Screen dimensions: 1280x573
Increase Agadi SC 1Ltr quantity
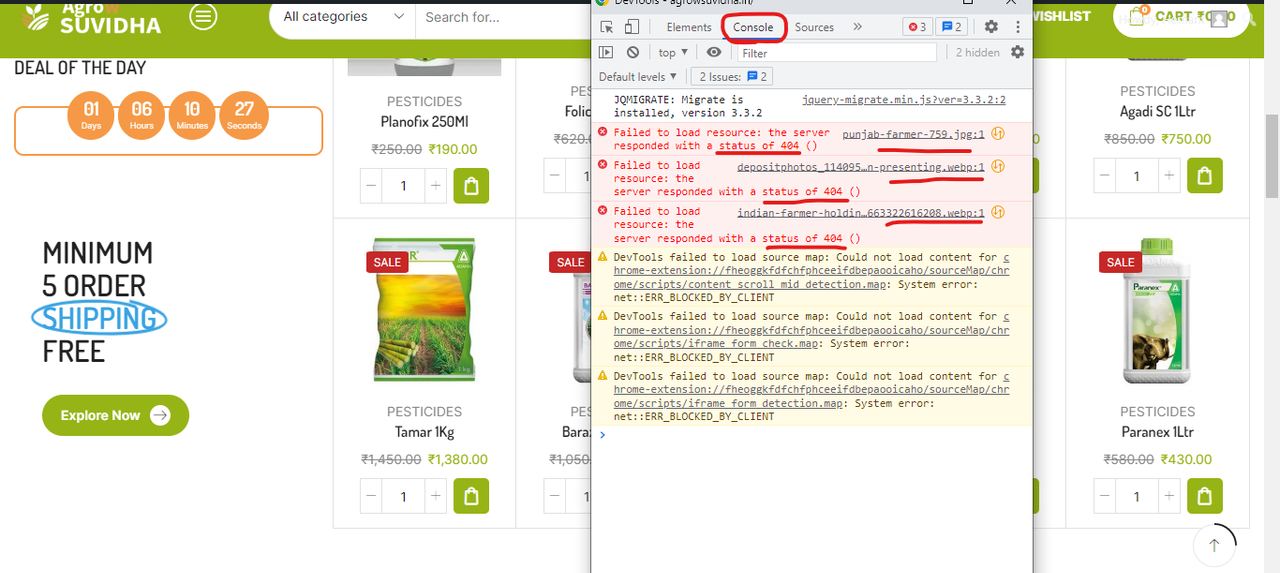coord(1168,176)
